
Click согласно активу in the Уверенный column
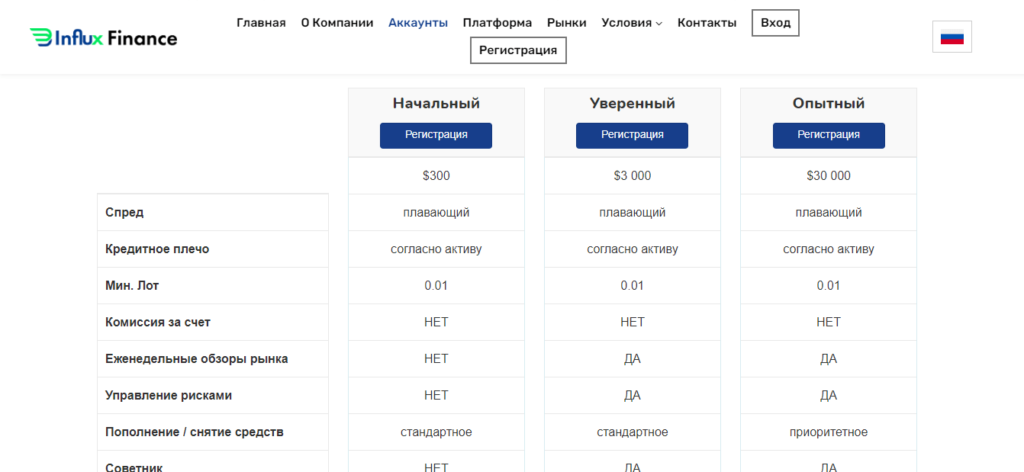tap(632, 249)
